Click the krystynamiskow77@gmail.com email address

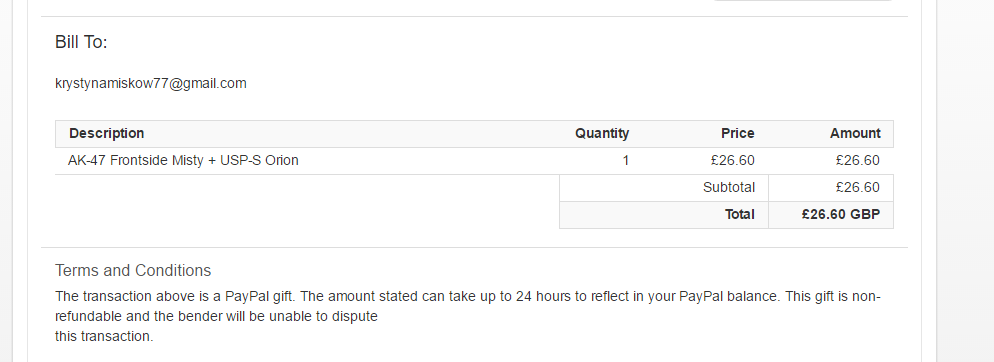click(x=151, y=84)
